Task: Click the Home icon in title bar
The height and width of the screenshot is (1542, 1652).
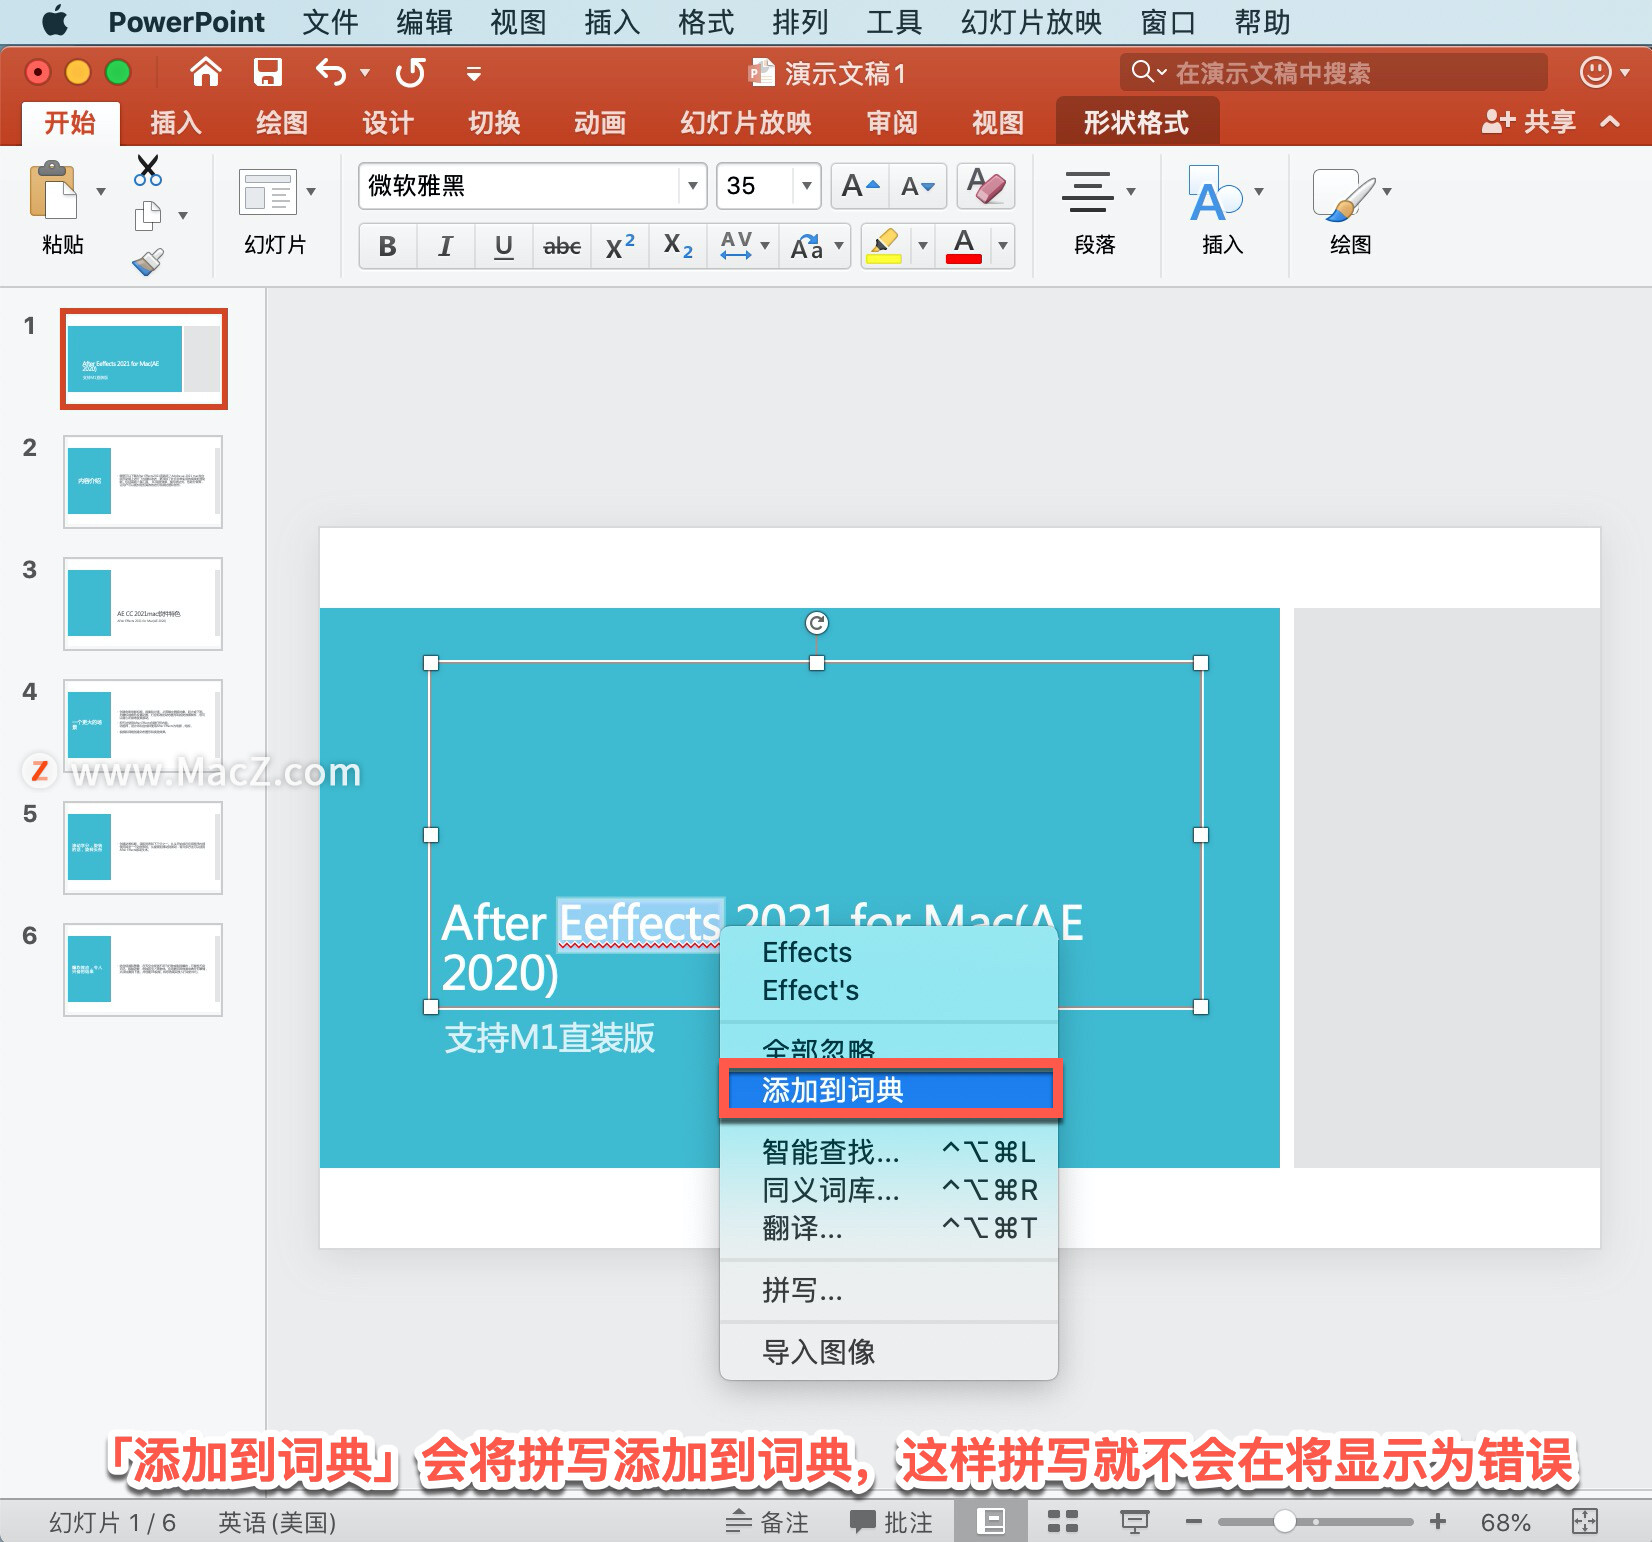Action: 205,72
